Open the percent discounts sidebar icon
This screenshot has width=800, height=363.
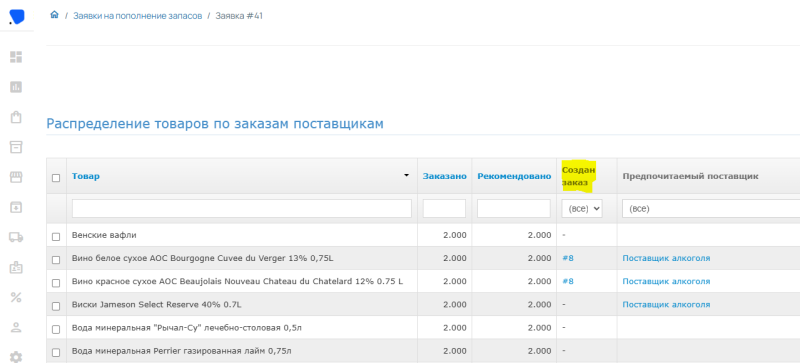[16, 297]
